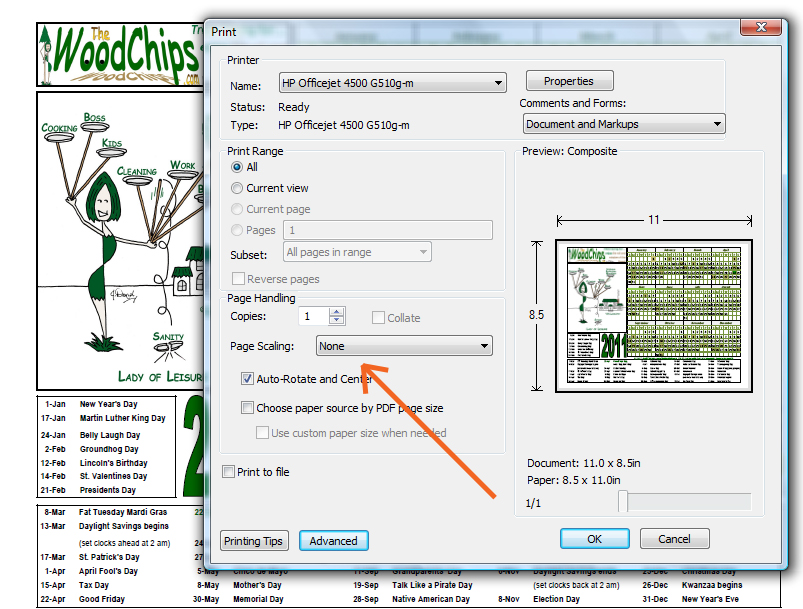This screenshot has width=803, height=609.
Task: Click "April Fool's Day" in document
Action: [108, 571]
